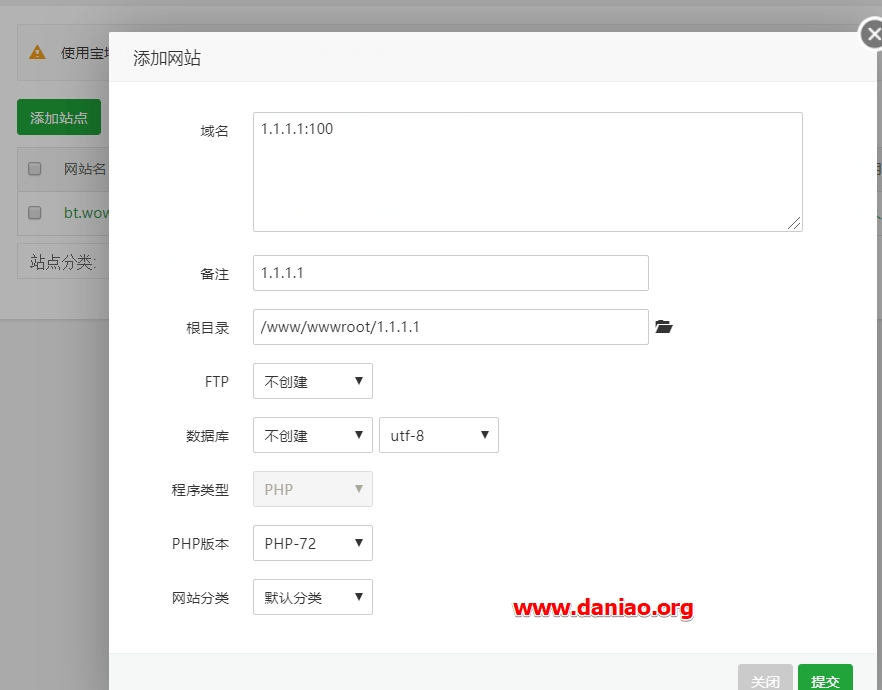The height and width of the screenshot is (690, 882).
Task: Click the green 添加站点 button
Action: 59,117
